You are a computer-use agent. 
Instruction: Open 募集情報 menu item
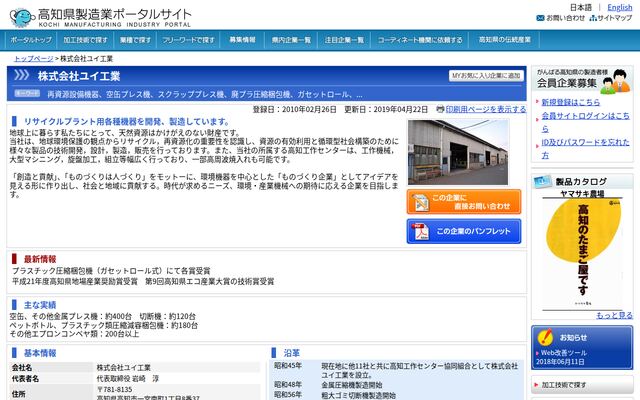(242, 40)
